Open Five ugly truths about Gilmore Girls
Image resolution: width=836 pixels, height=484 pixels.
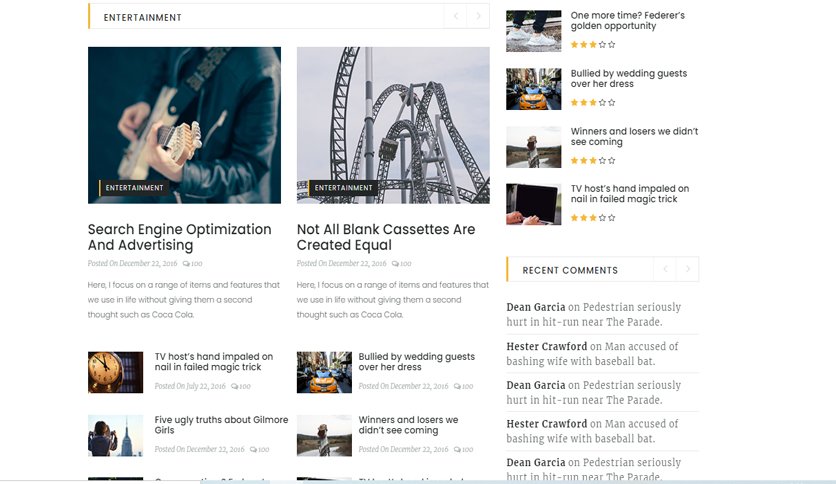(x=221, y=425)
